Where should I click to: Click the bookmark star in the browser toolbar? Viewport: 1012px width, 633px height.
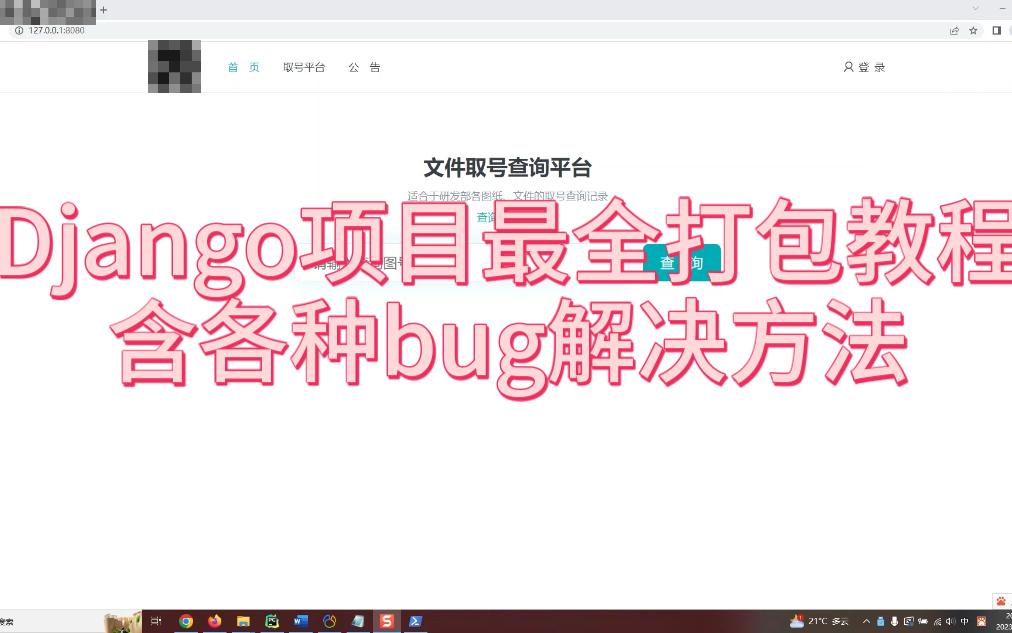pyautogui.click(x=972, y=30)
